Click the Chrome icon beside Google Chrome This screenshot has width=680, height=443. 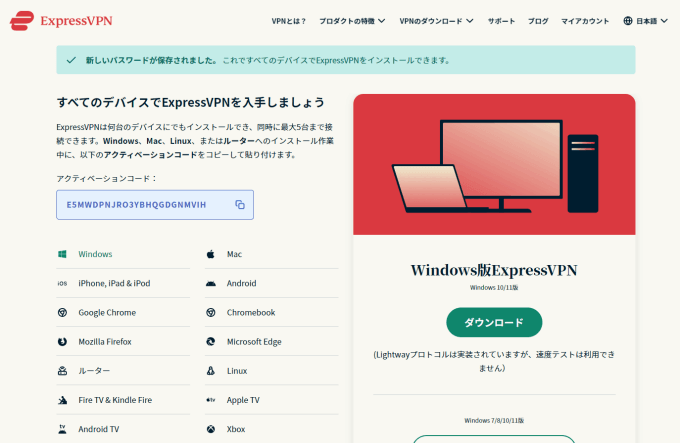[x=62, y=313]
